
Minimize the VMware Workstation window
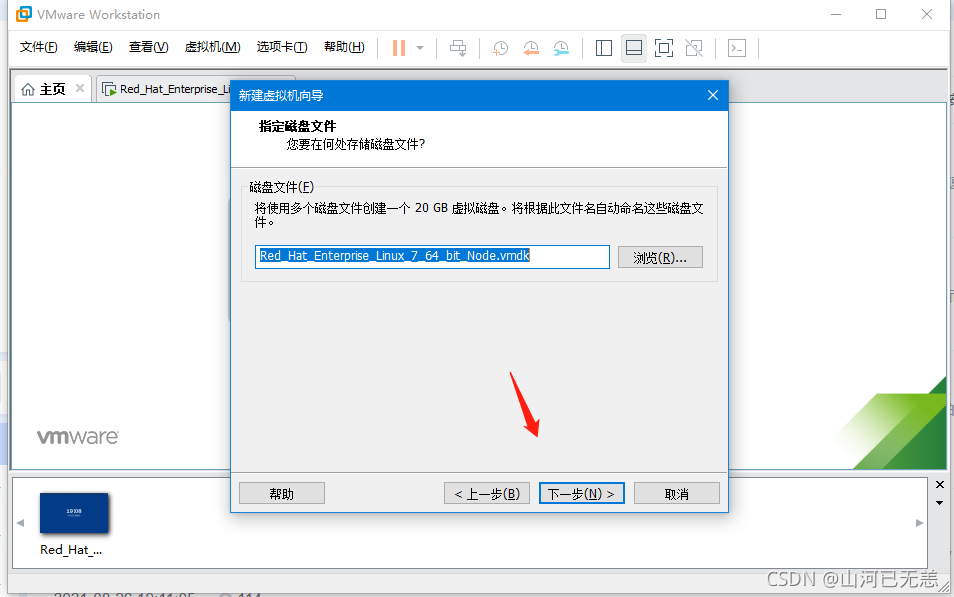(x=836, y=14)
